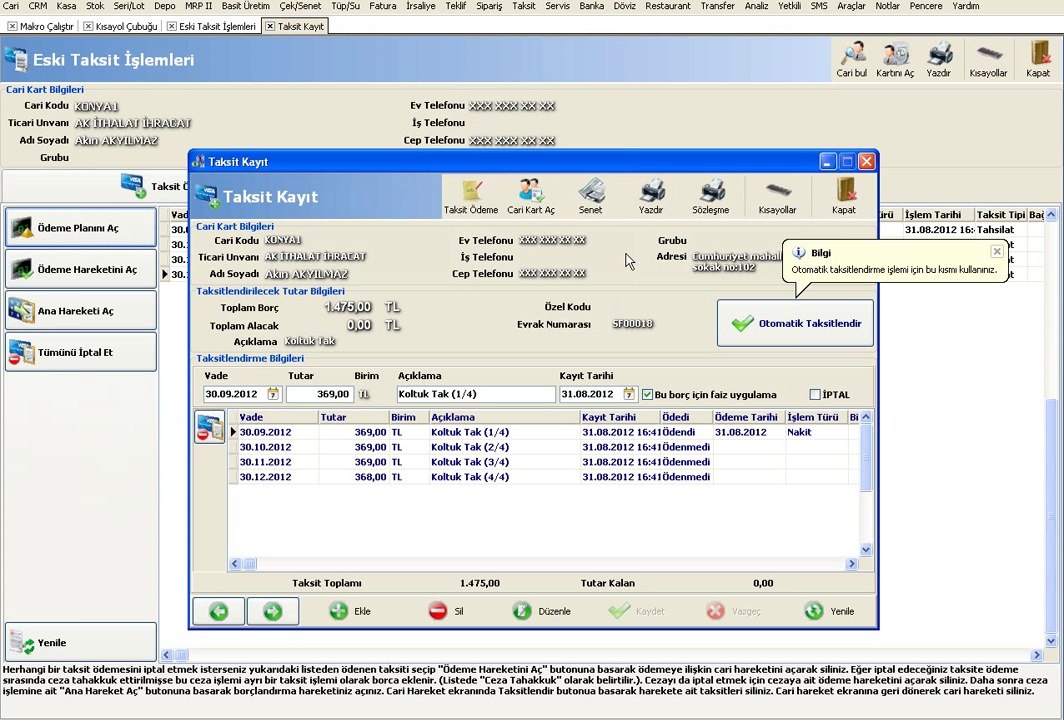The width and height of the screenshot is (1064, 720).
Task: Click Kapat in Eski Taksit İşlemleri toolbar
Action: (1038, 60)
